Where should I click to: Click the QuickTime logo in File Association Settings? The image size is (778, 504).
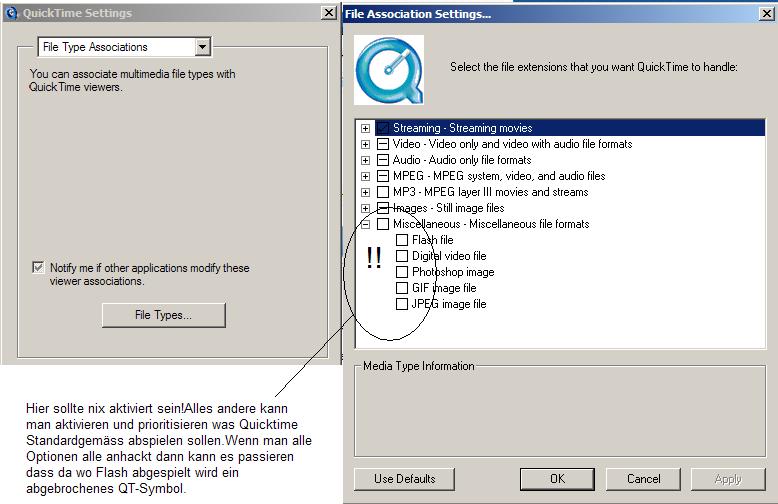tap(389, 70)
